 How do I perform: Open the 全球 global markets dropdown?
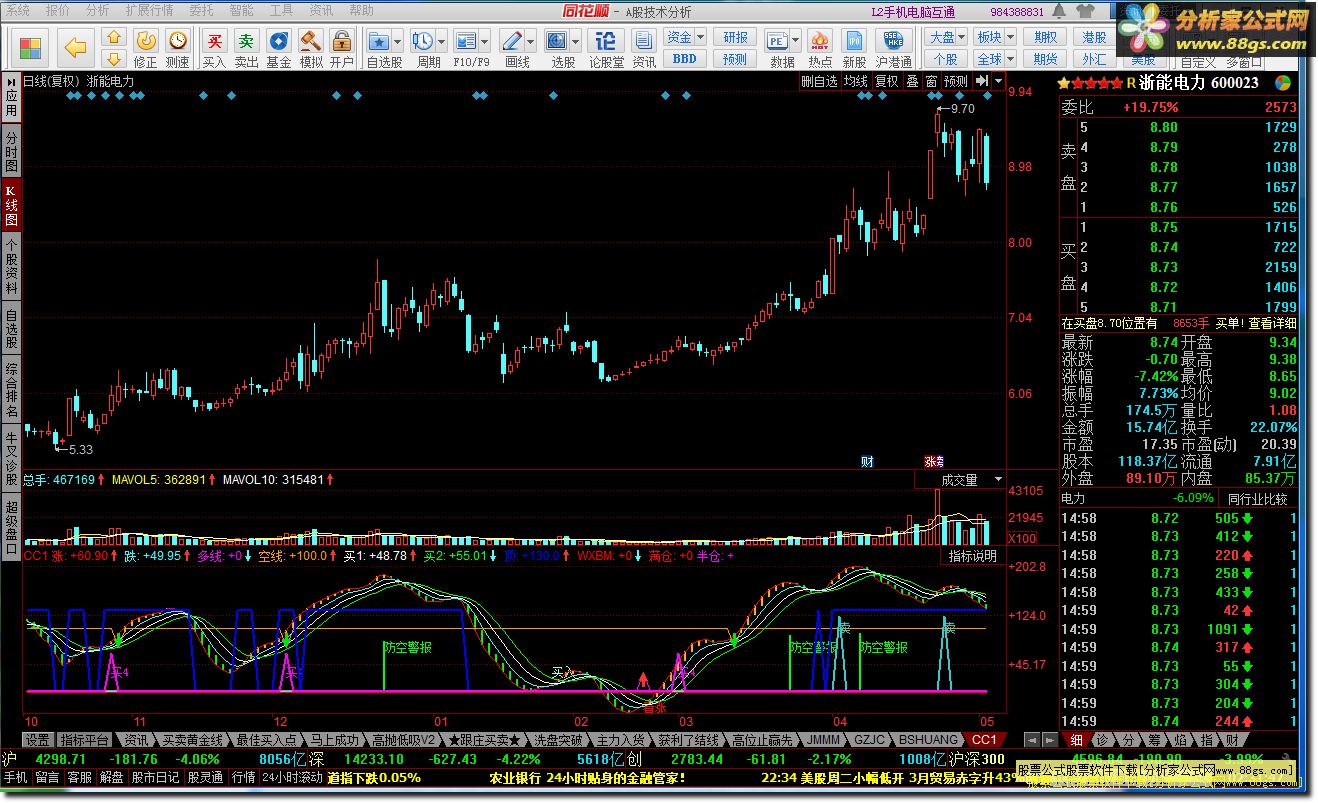click(x=994, y=59)
